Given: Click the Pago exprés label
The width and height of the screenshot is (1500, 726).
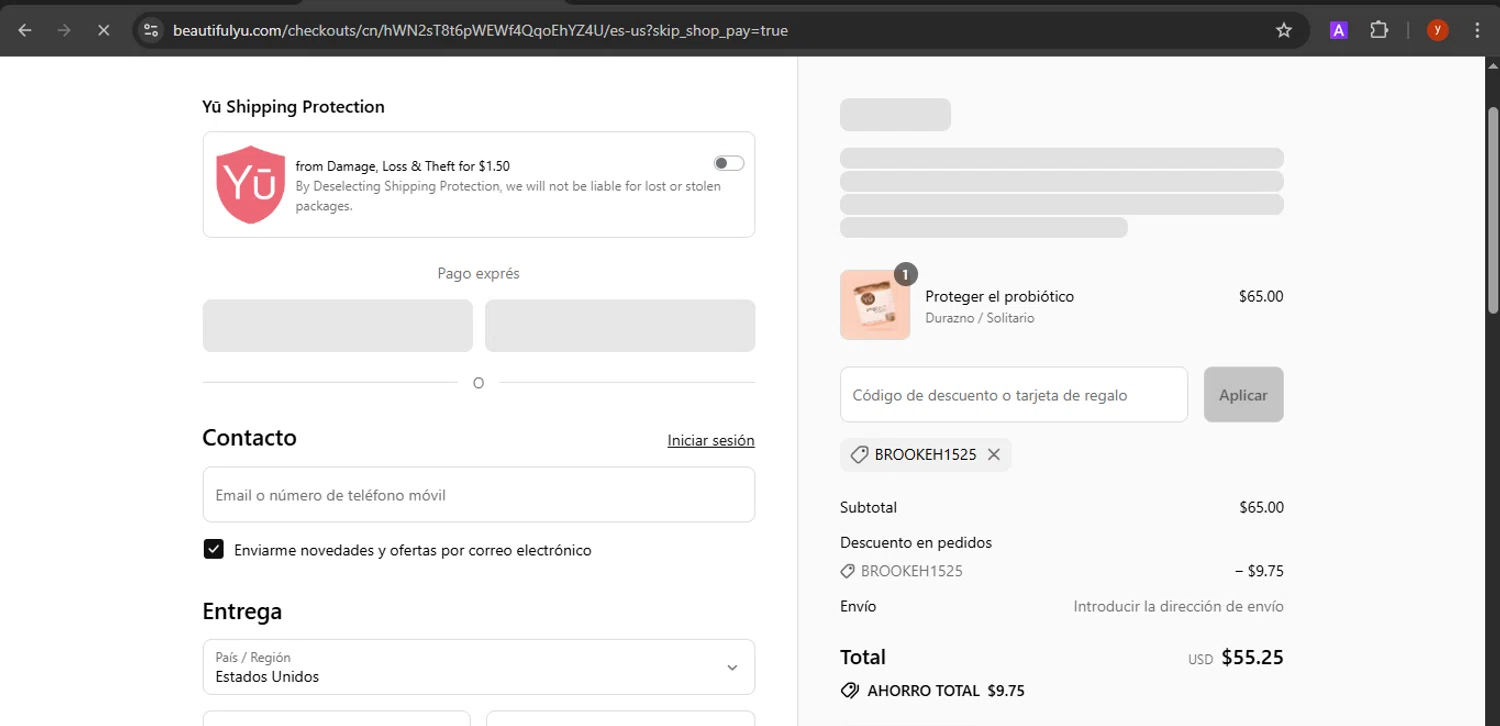Looking at the screenshot, I should tap(478, 273).
